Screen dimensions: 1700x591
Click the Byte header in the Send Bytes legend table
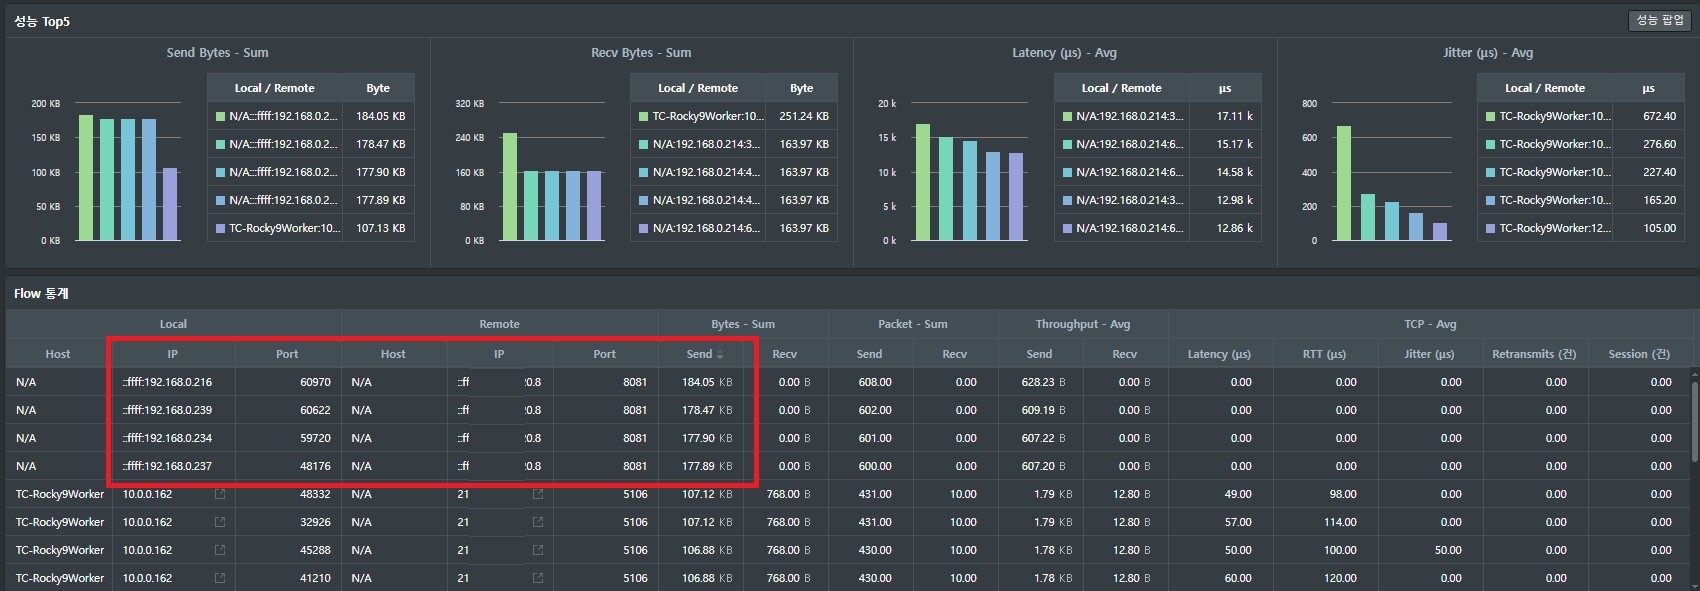378,88
